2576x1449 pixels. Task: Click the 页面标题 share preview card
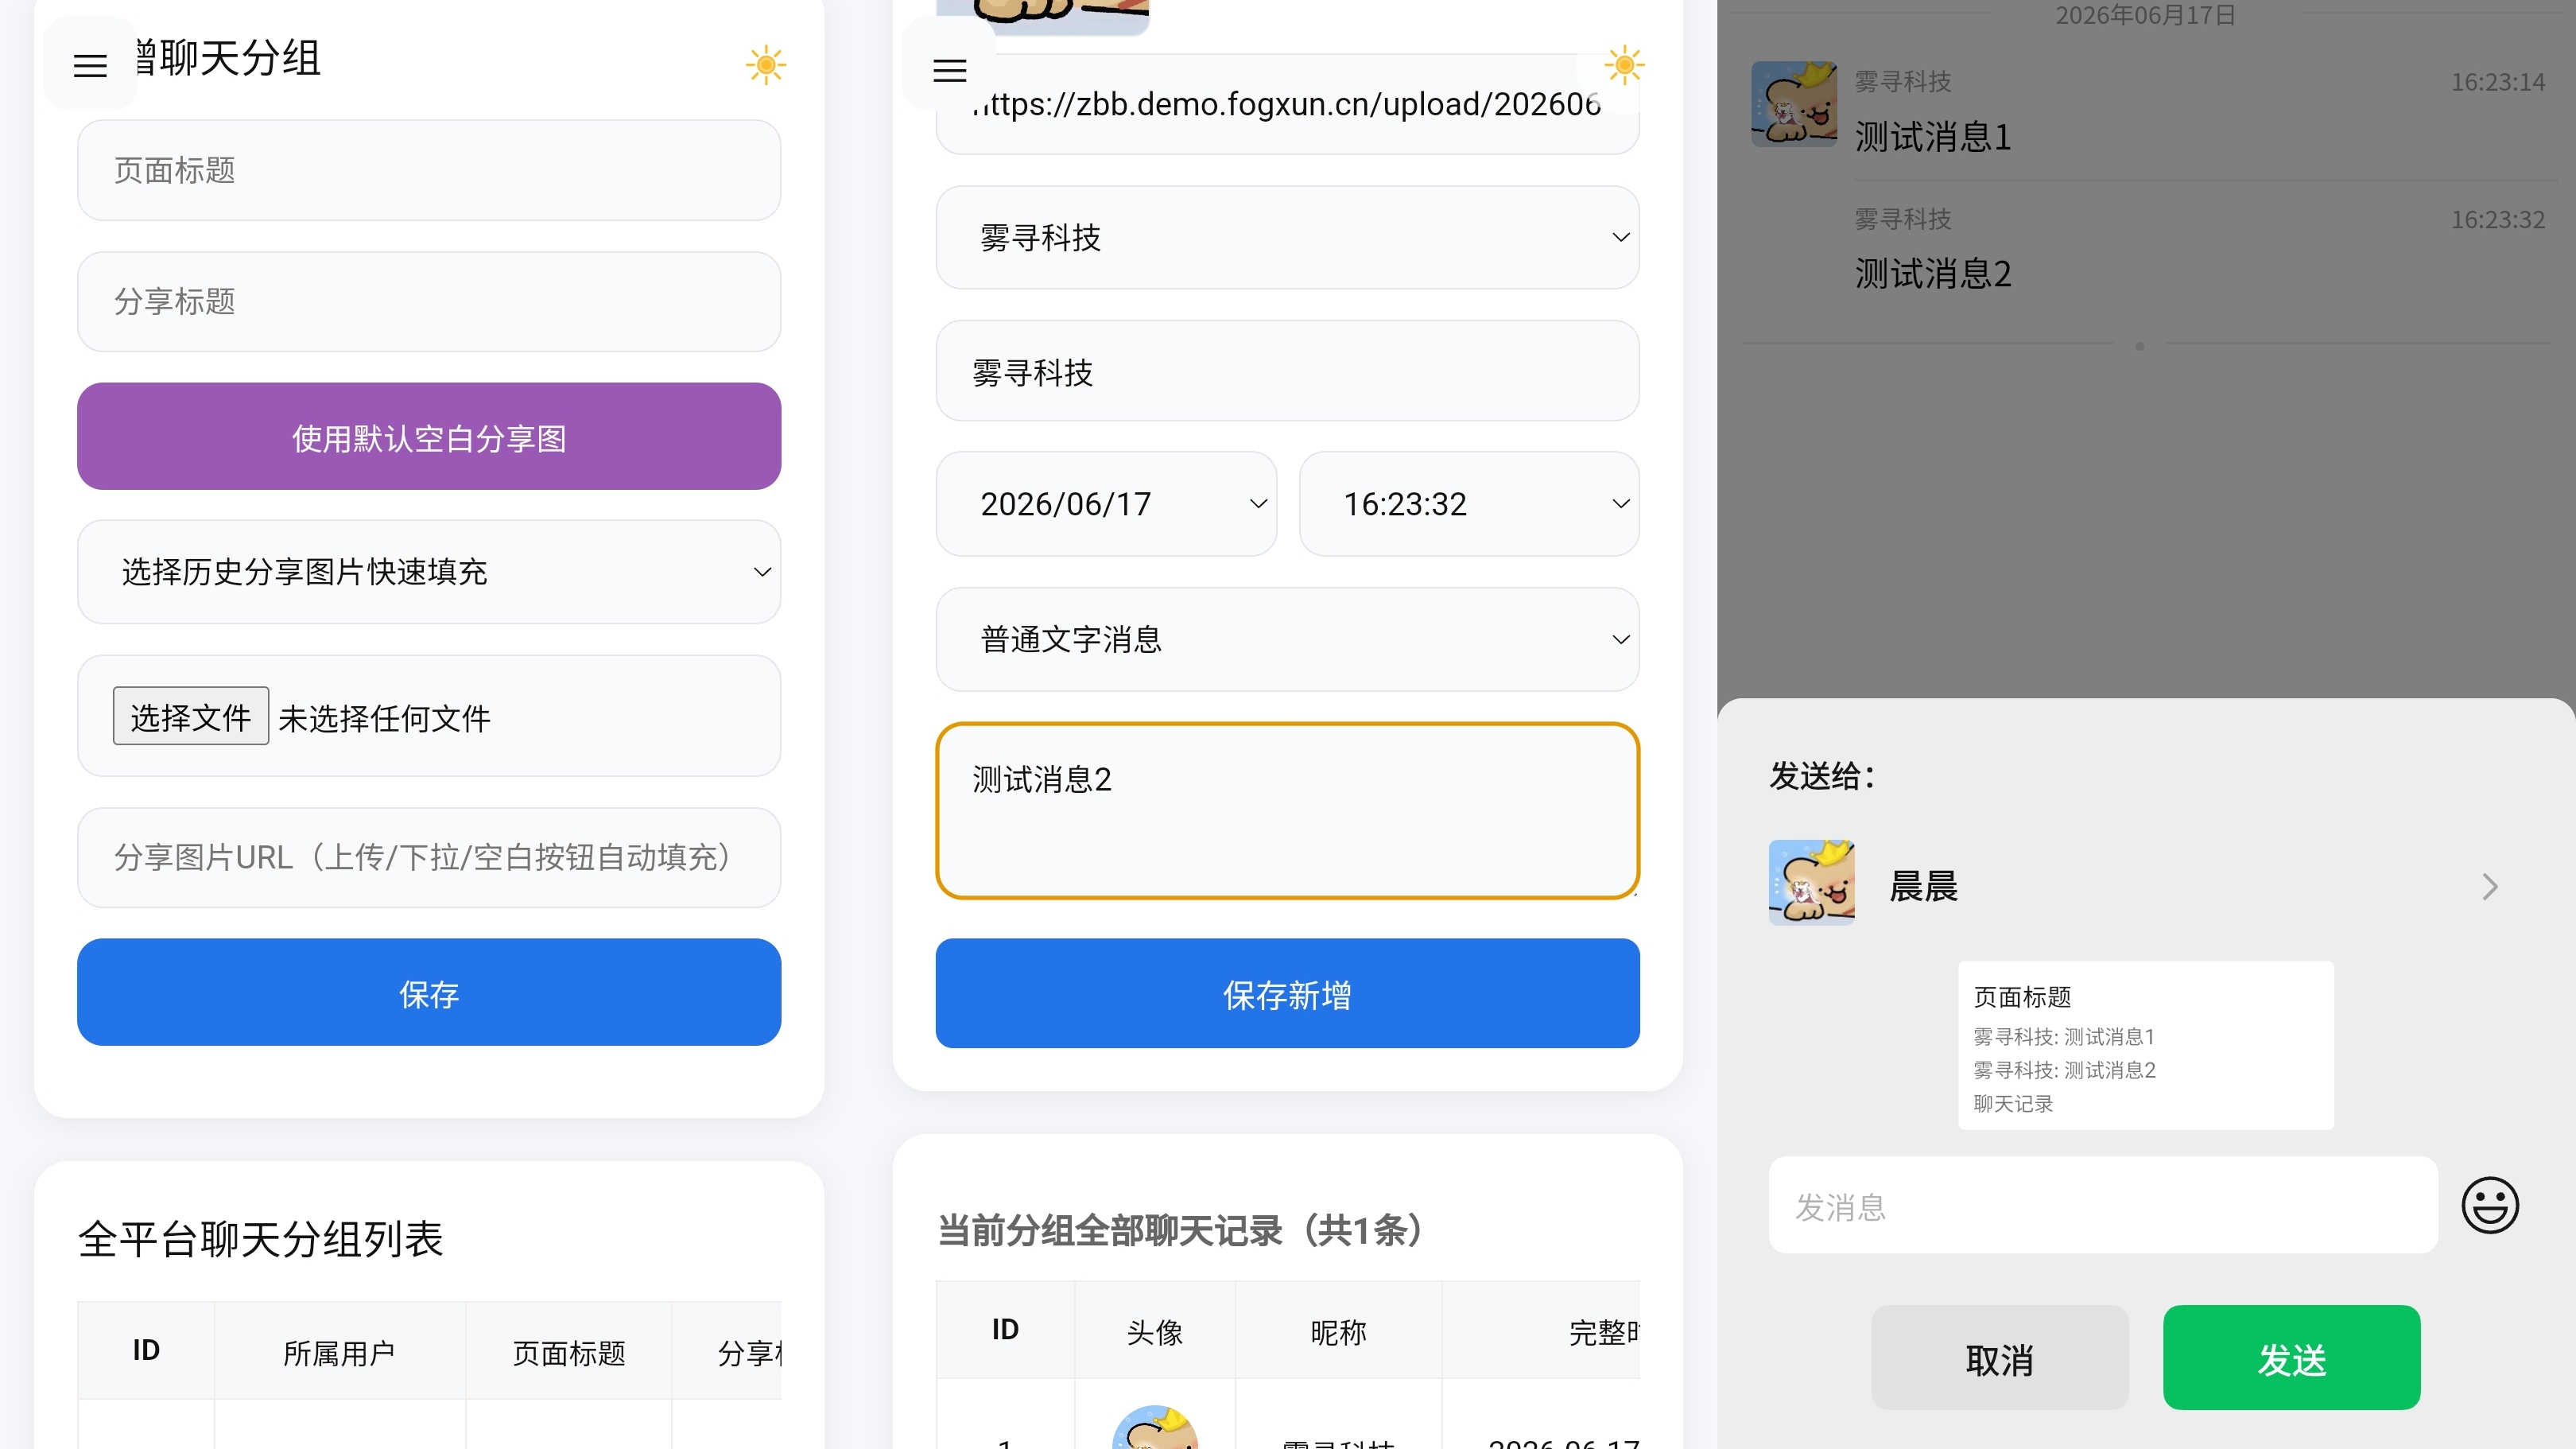coord(2145,1045)
